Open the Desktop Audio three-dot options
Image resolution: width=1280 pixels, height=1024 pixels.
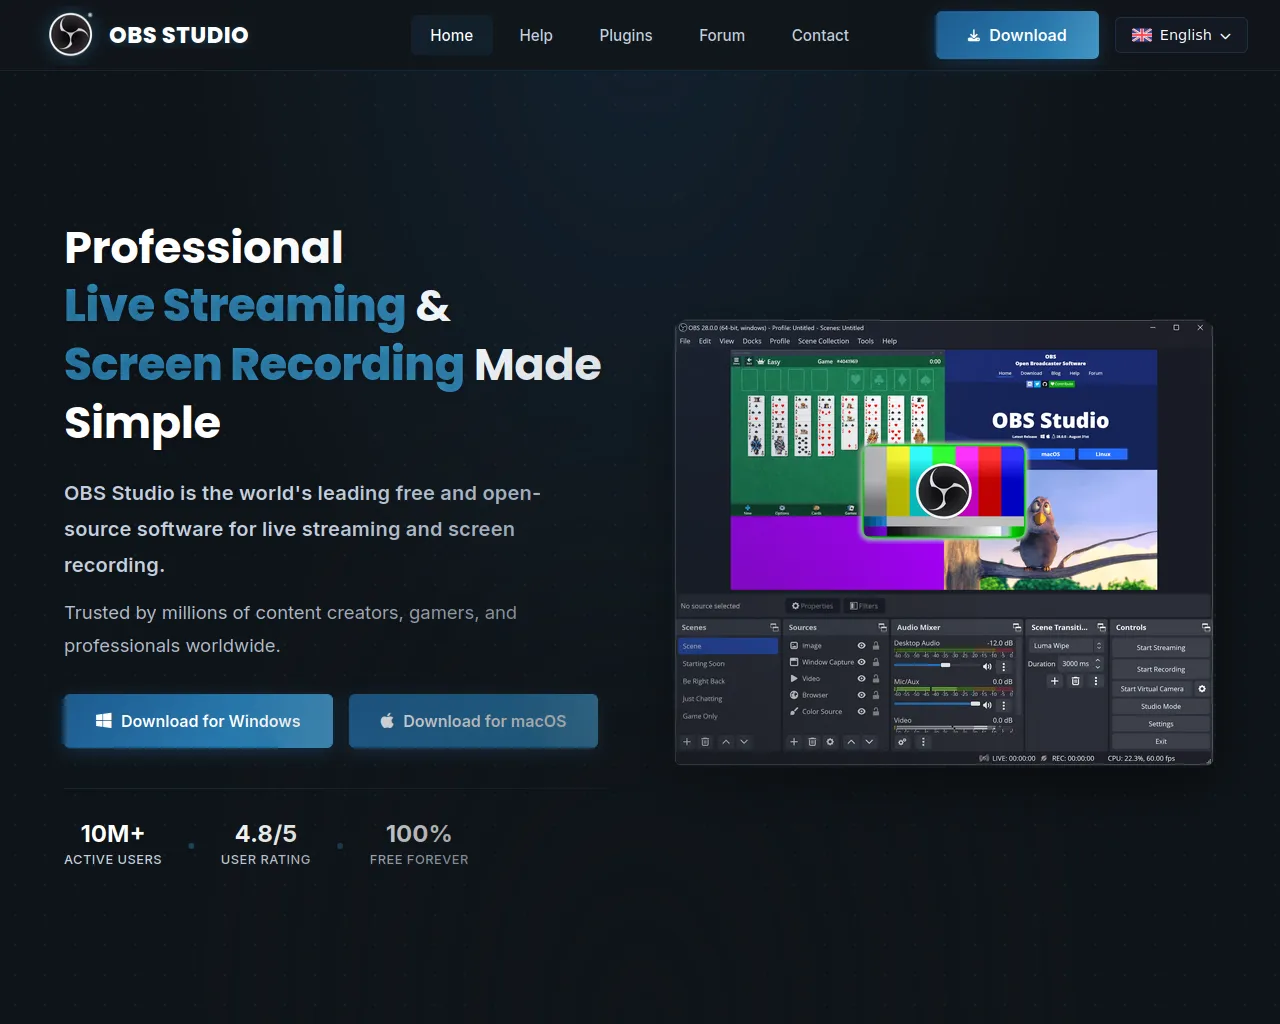coord(1004,667)
